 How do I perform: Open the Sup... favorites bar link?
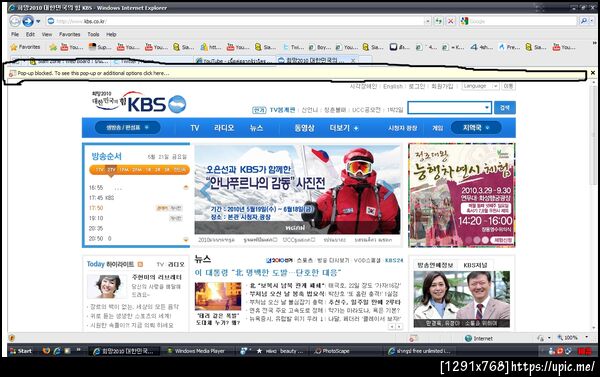99,47
